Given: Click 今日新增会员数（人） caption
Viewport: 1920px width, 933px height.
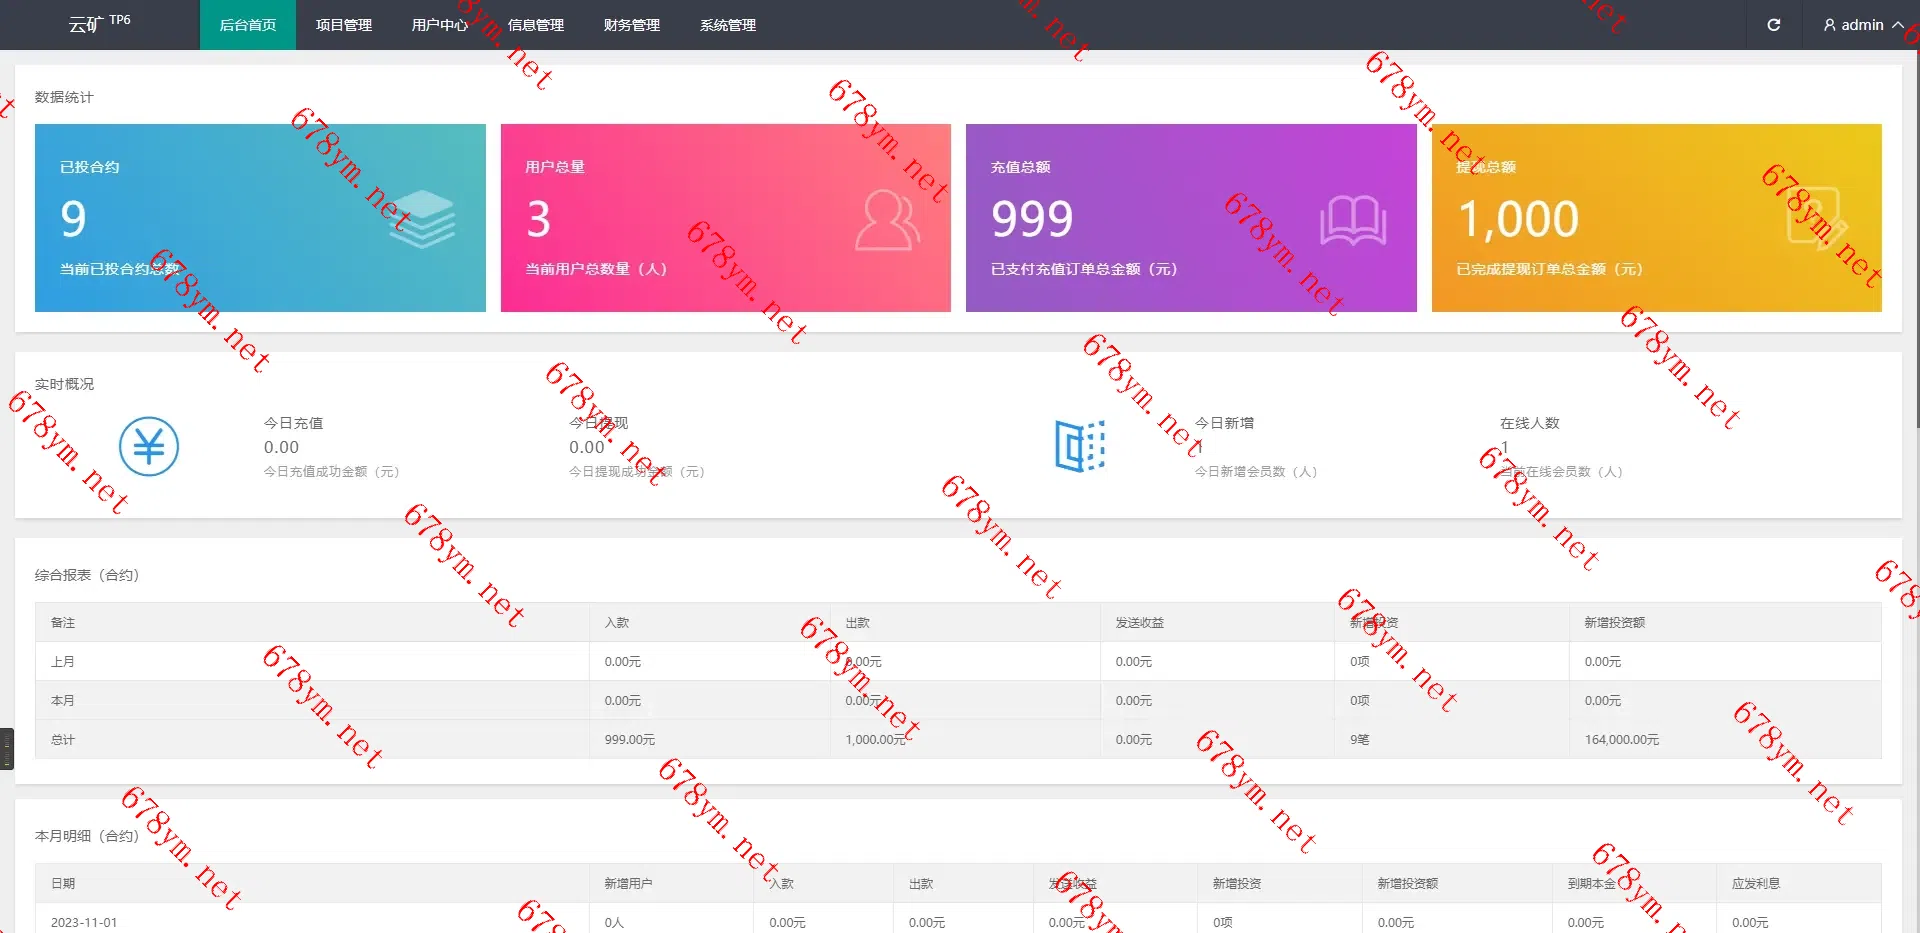Looking at the screenshot, I should click(1256, 471).
